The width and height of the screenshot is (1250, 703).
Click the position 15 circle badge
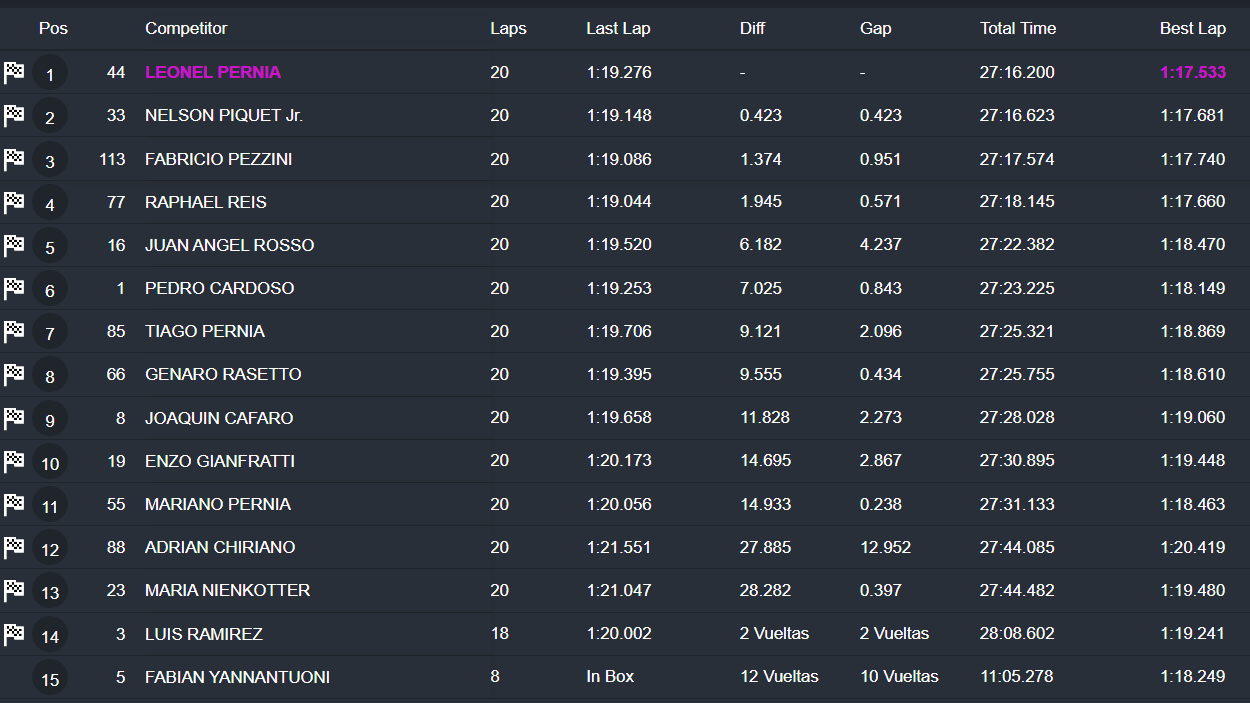click(50, 679)
